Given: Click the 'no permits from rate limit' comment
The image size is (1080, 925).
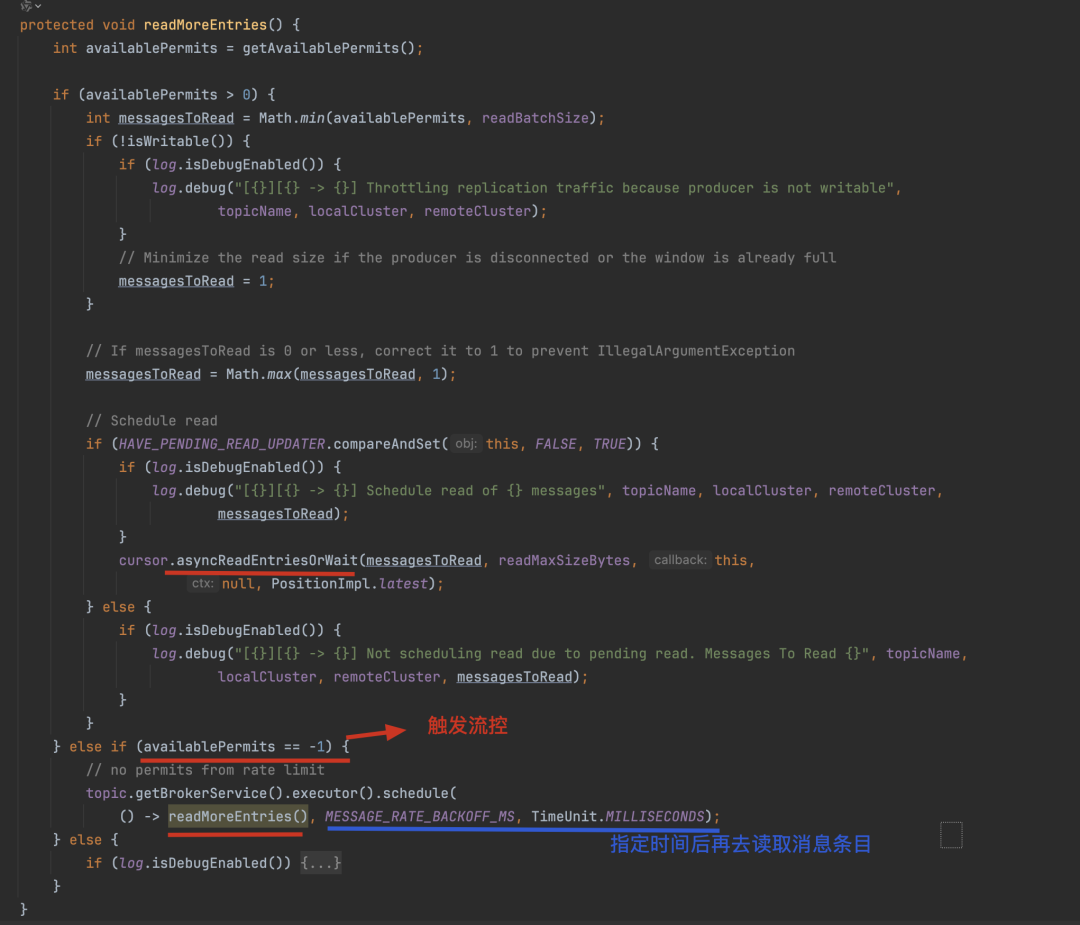Looking at the screenshot, I should tap(205, 770).
